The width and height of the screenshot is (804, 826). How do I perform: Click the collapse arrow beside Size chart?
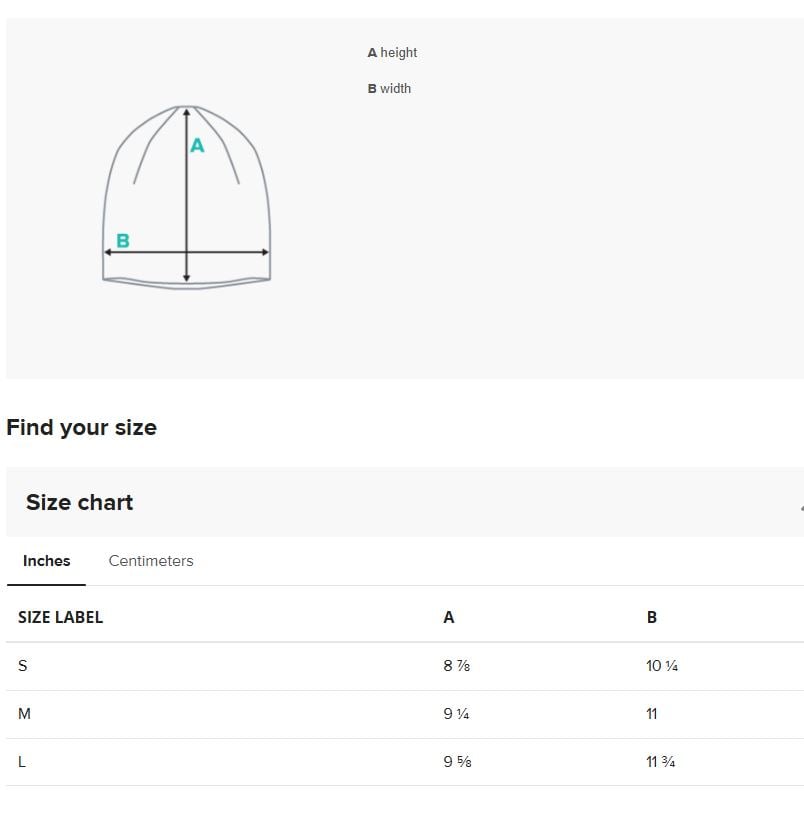[x=801, y=507]
